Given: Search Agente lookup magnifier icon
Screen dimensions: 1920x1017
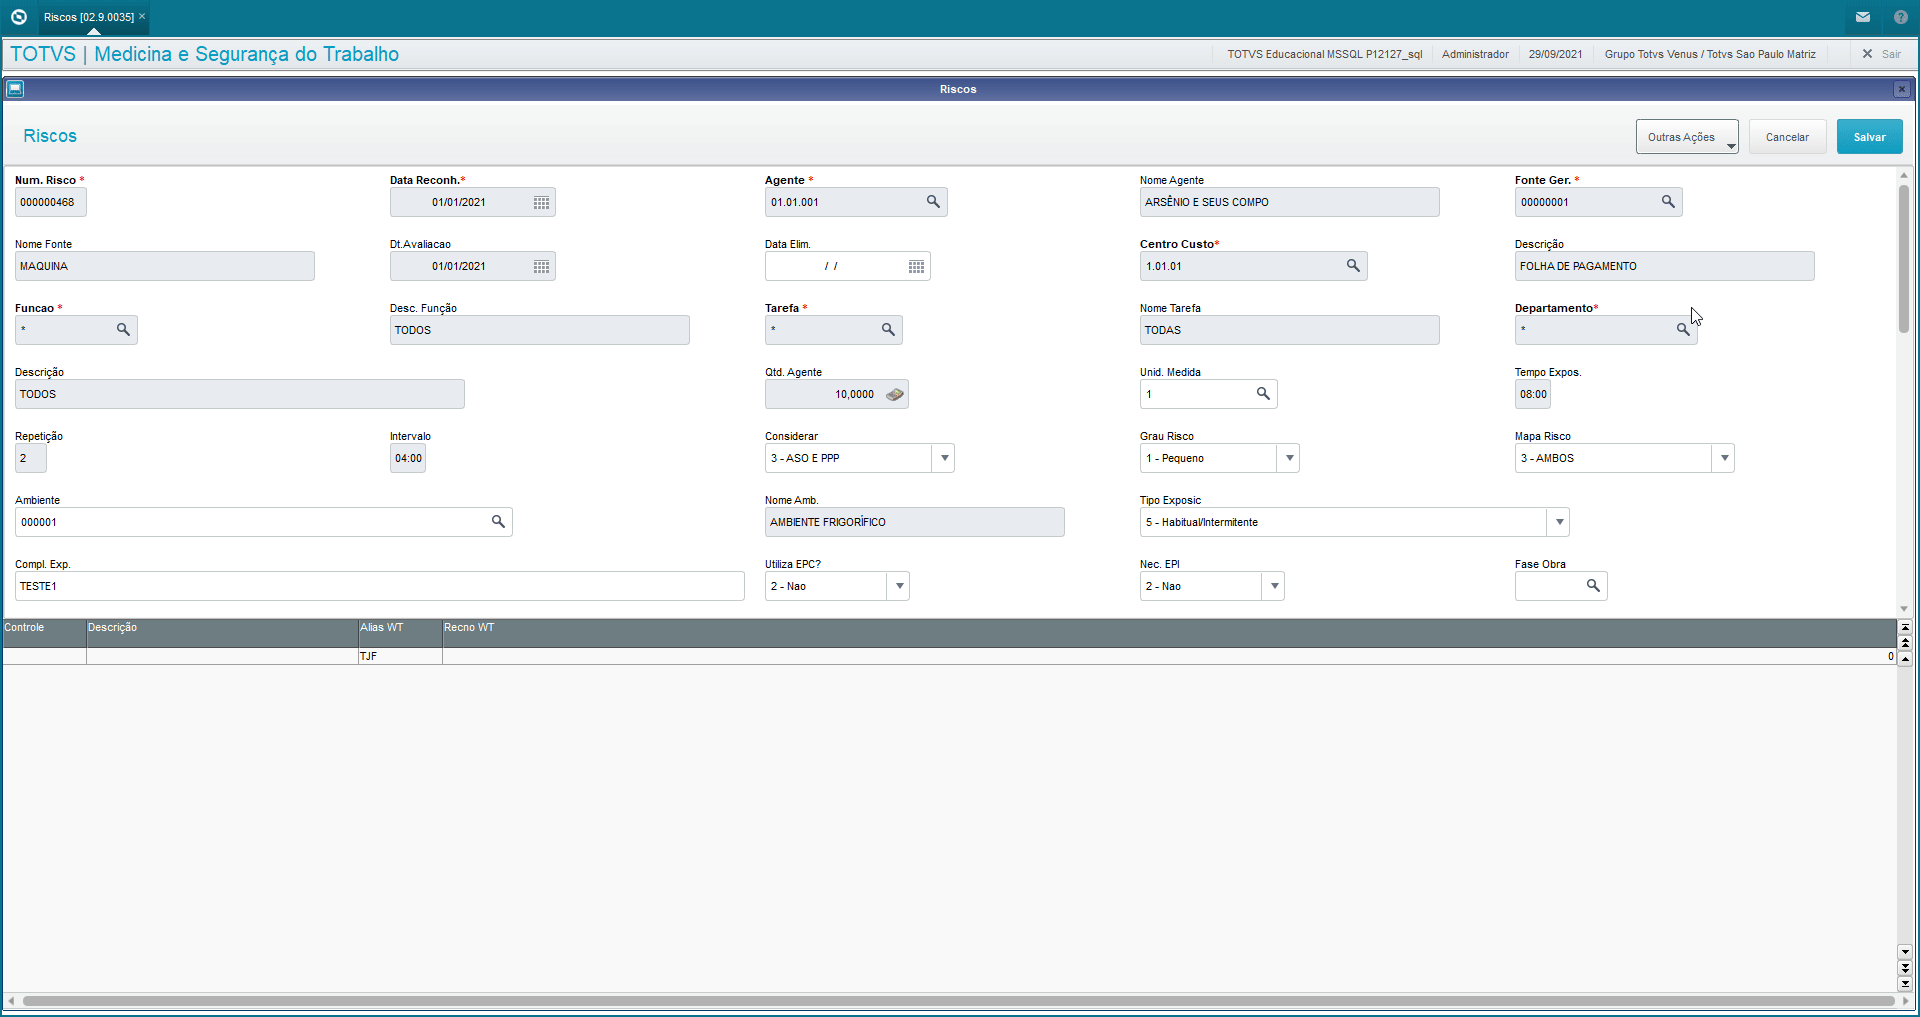Looking at the screenshot, I should (933, 202).
